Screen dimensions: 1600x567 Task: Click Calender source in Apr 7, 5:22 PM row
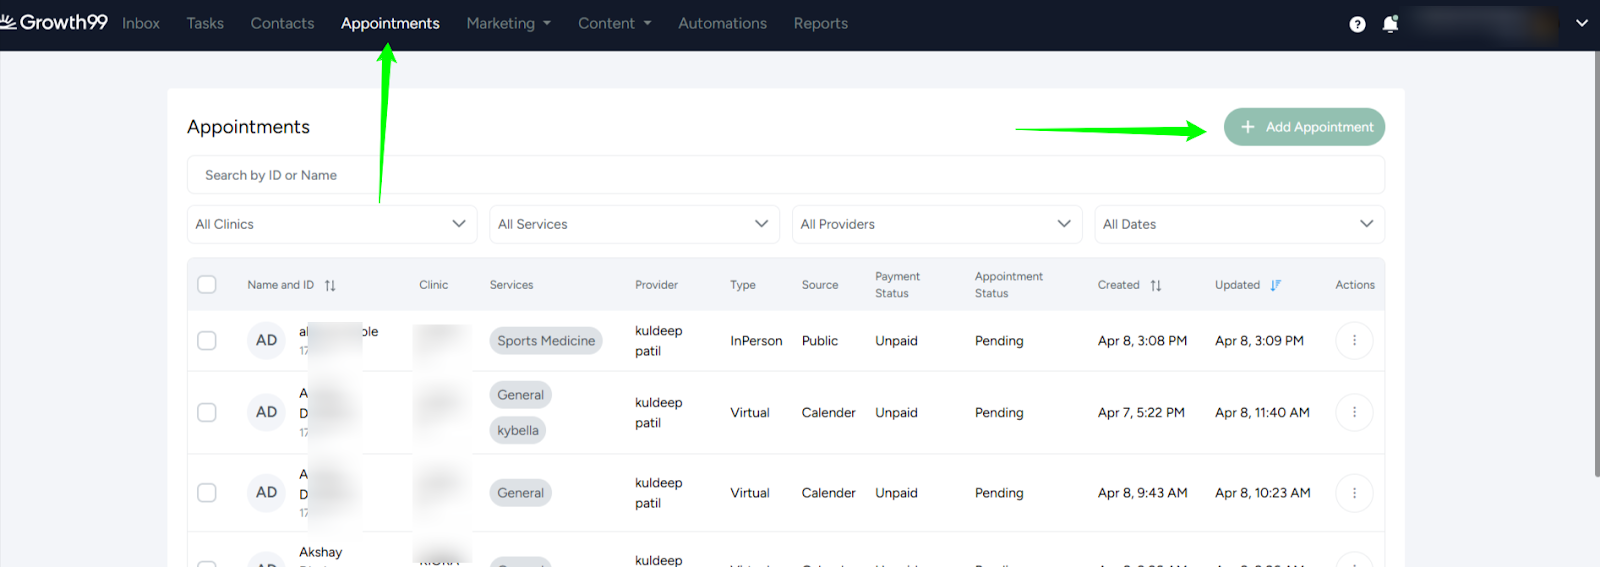tap(828, 413)
